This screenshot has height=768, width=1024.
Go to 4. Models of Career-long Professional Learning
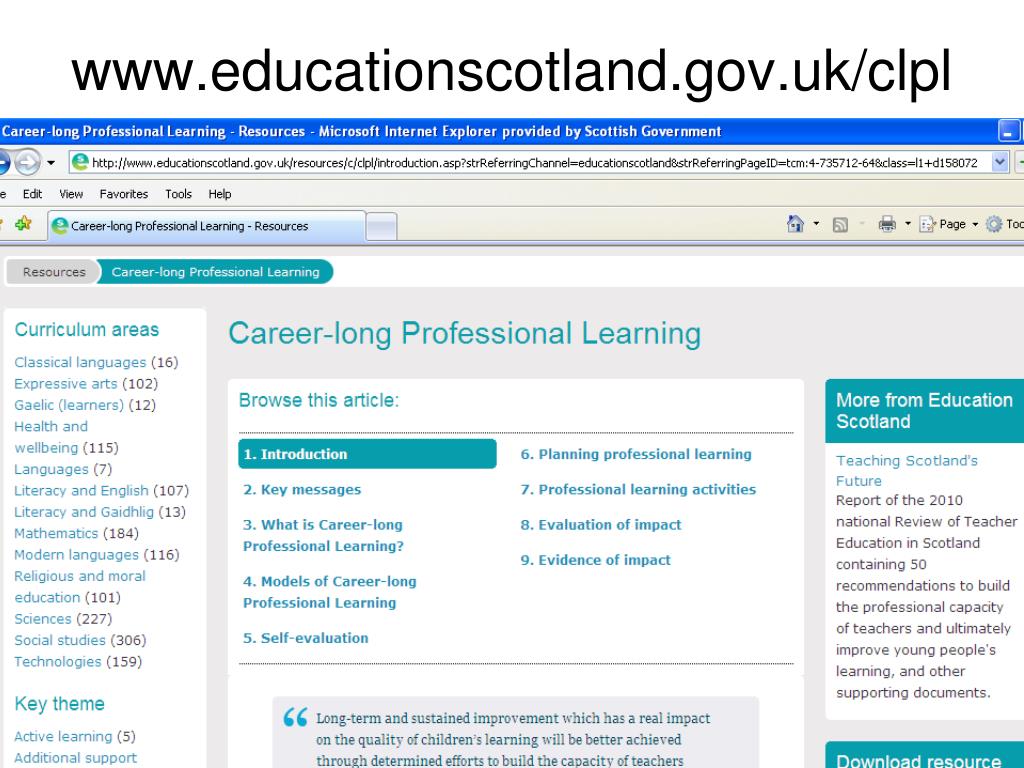329,592
